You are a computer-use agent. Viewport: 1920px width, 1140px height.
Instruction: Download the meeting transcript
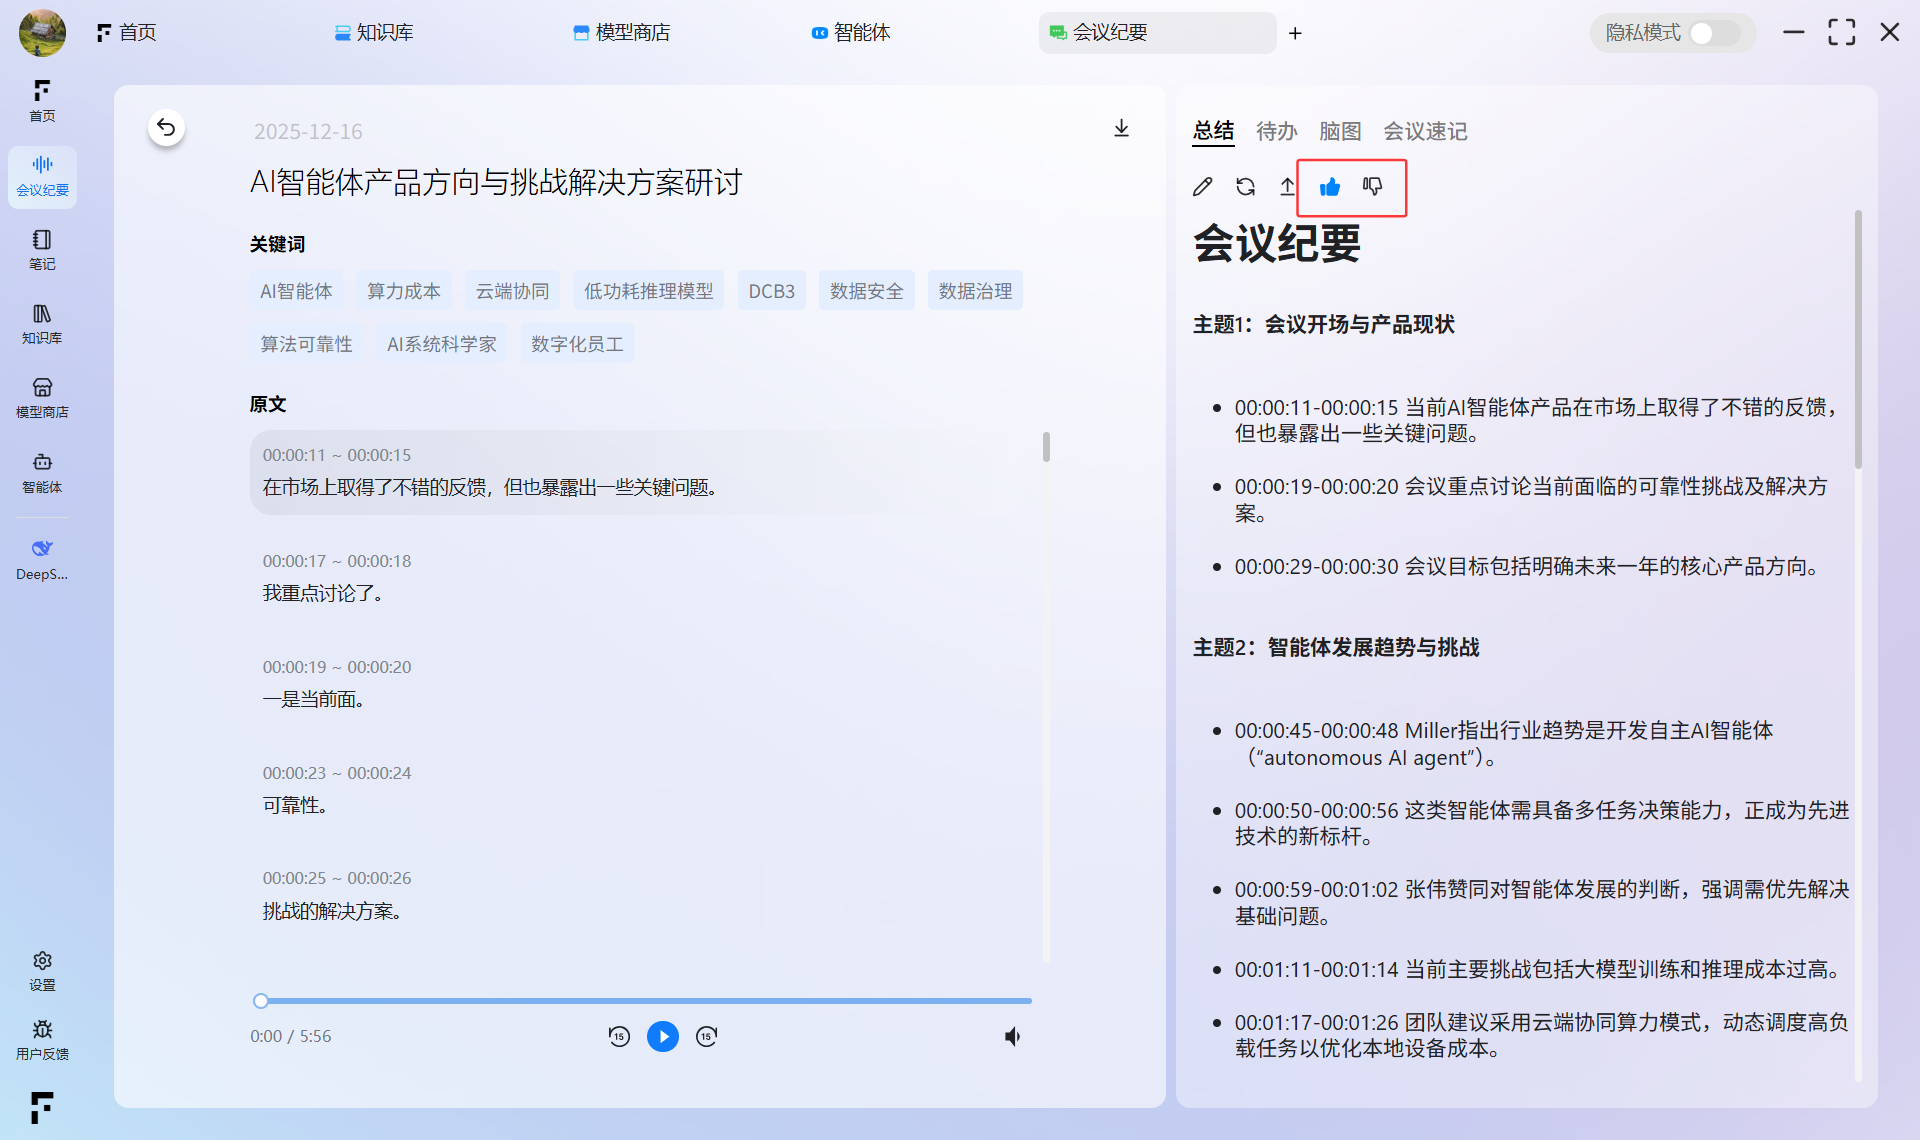[1121, 129]
